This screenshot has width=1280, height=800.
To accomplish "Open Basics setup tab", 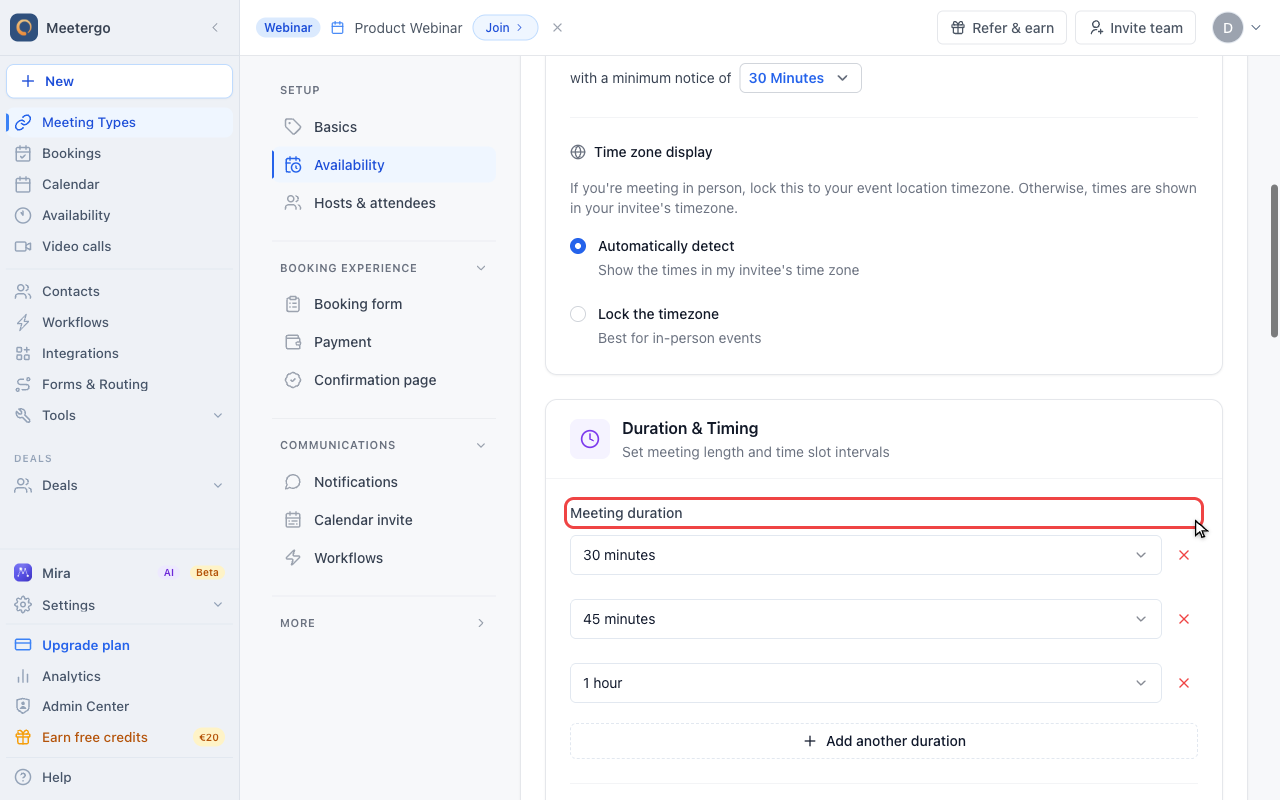I will point(384,127).
